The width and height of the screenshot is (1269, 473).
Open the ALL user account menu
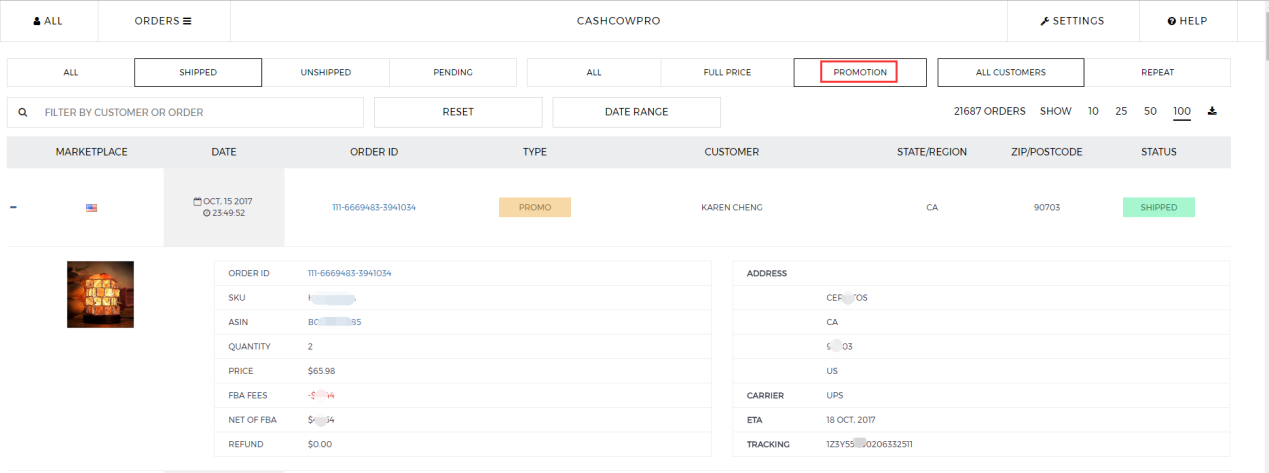point(48,21)
